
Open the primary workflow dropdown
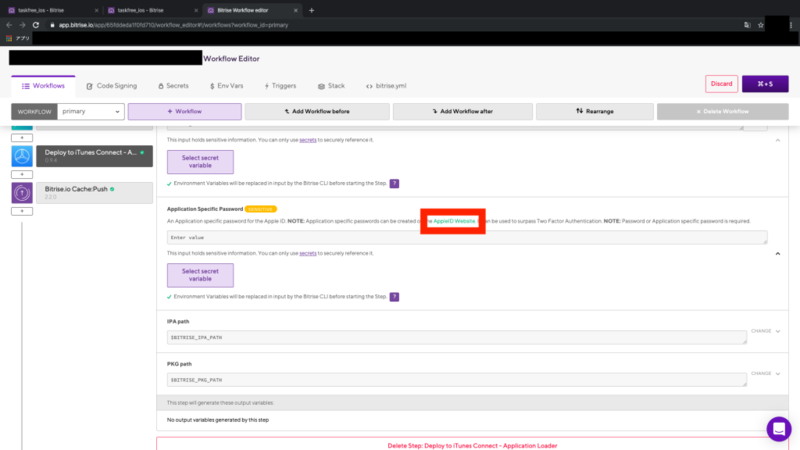pos(91,111)
